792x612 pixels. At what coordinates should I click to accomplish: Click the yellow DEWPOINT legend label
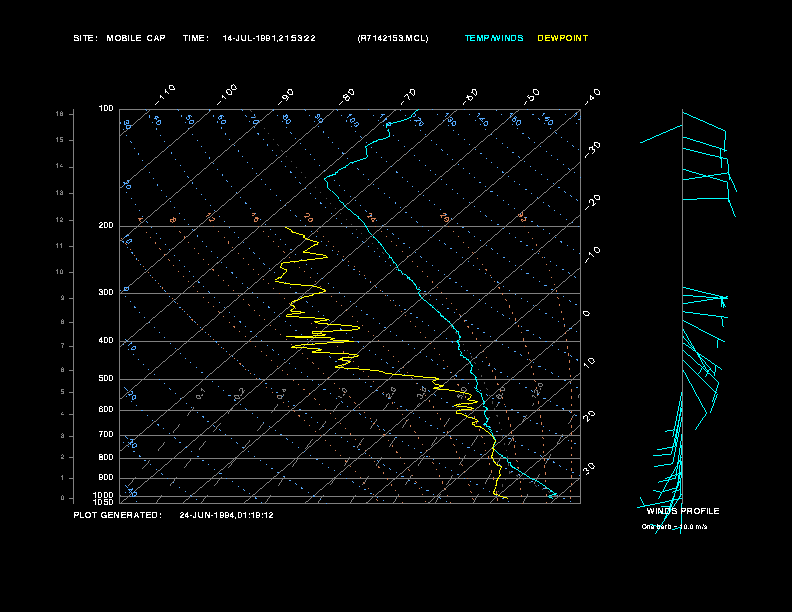coord(563,38)
